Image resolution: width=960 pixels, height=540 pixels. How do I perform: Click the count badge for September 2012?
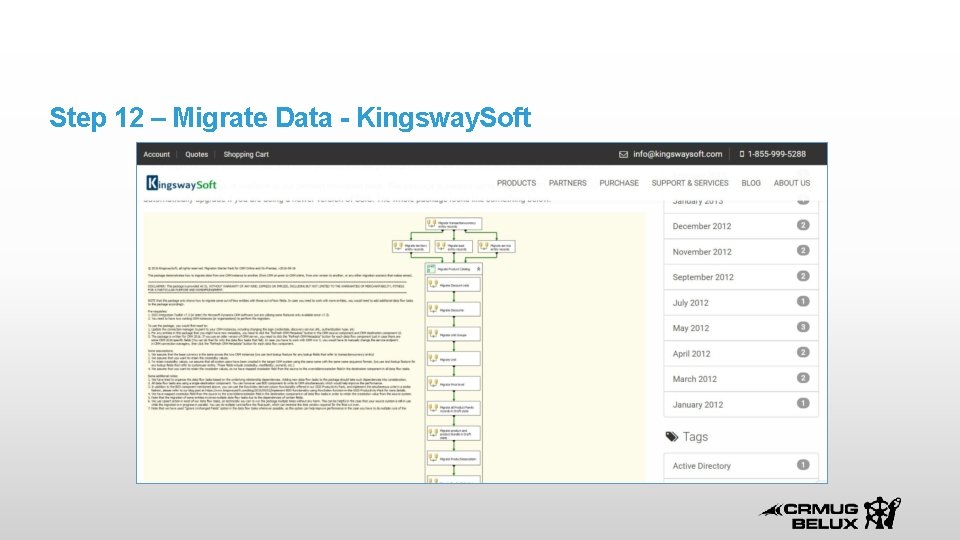[x=803, y=276]
